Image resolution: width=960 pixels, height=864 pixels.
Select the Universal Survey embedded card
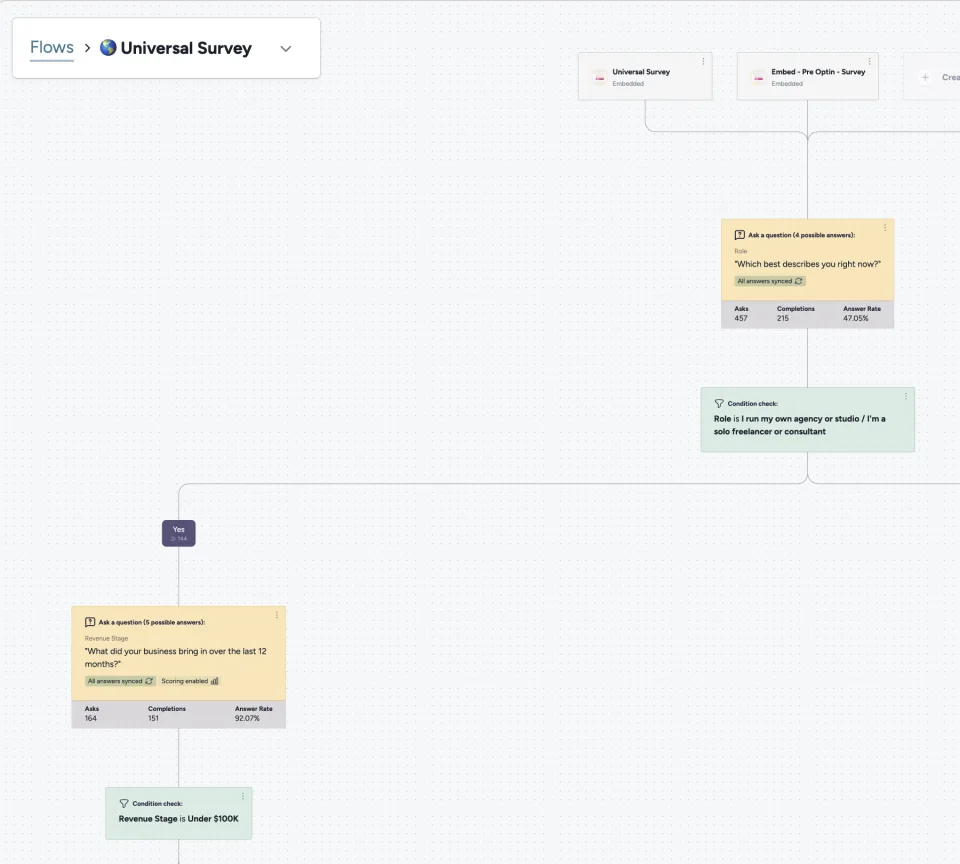click(645, 77)
